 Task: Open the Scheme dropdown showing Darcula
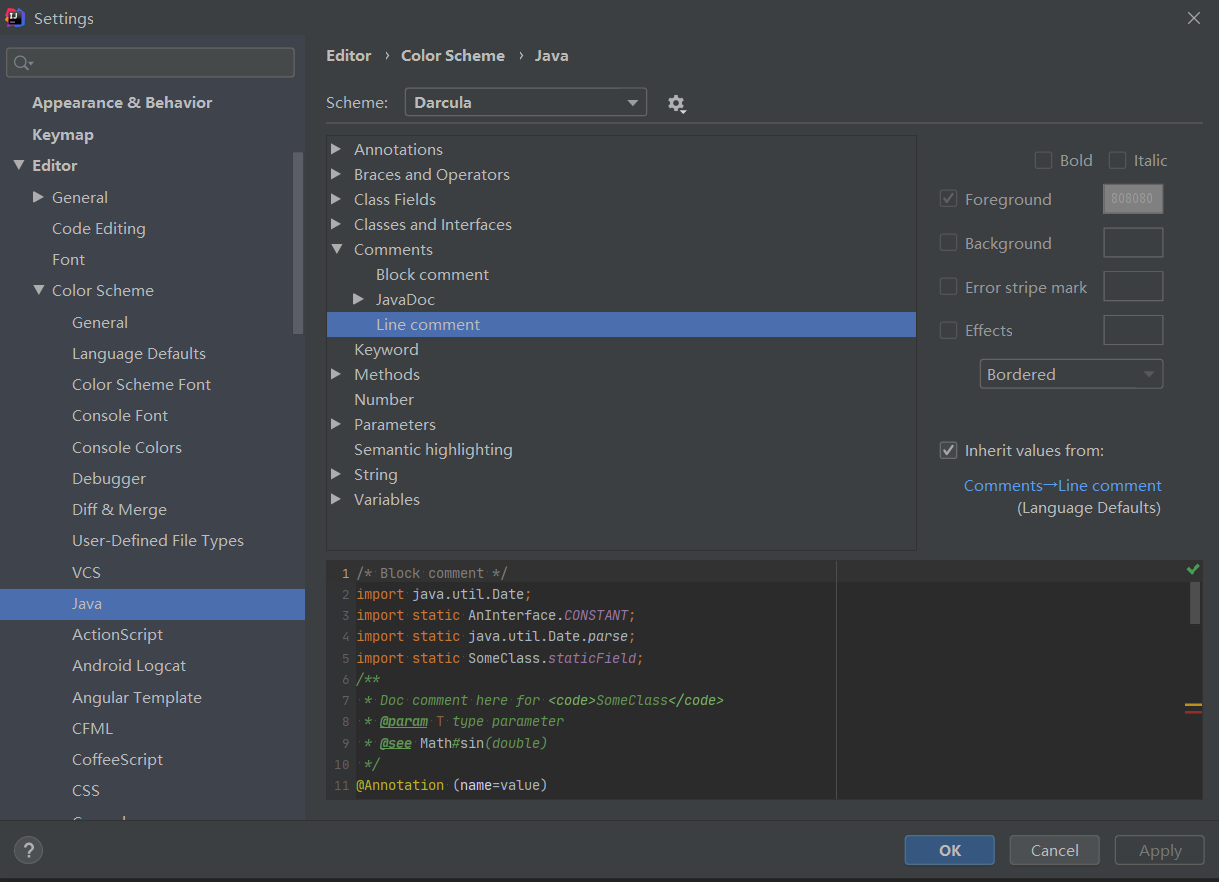click(525, 102)
